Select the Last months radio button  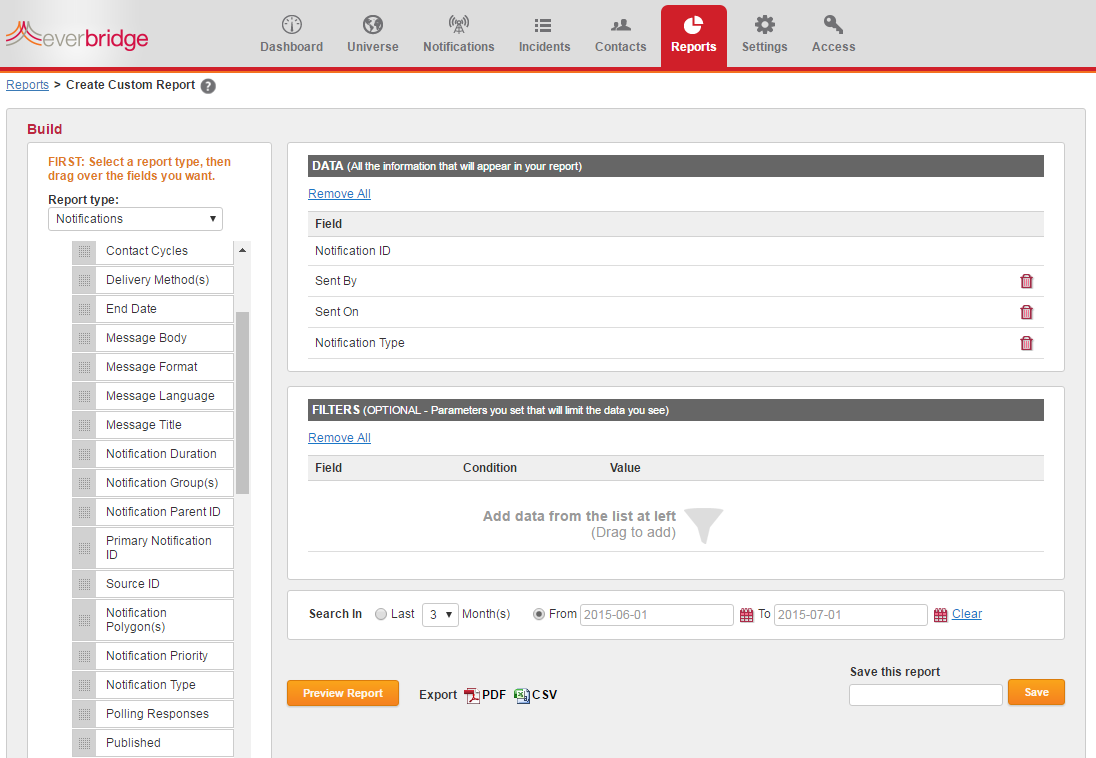[x=381, y=614]
